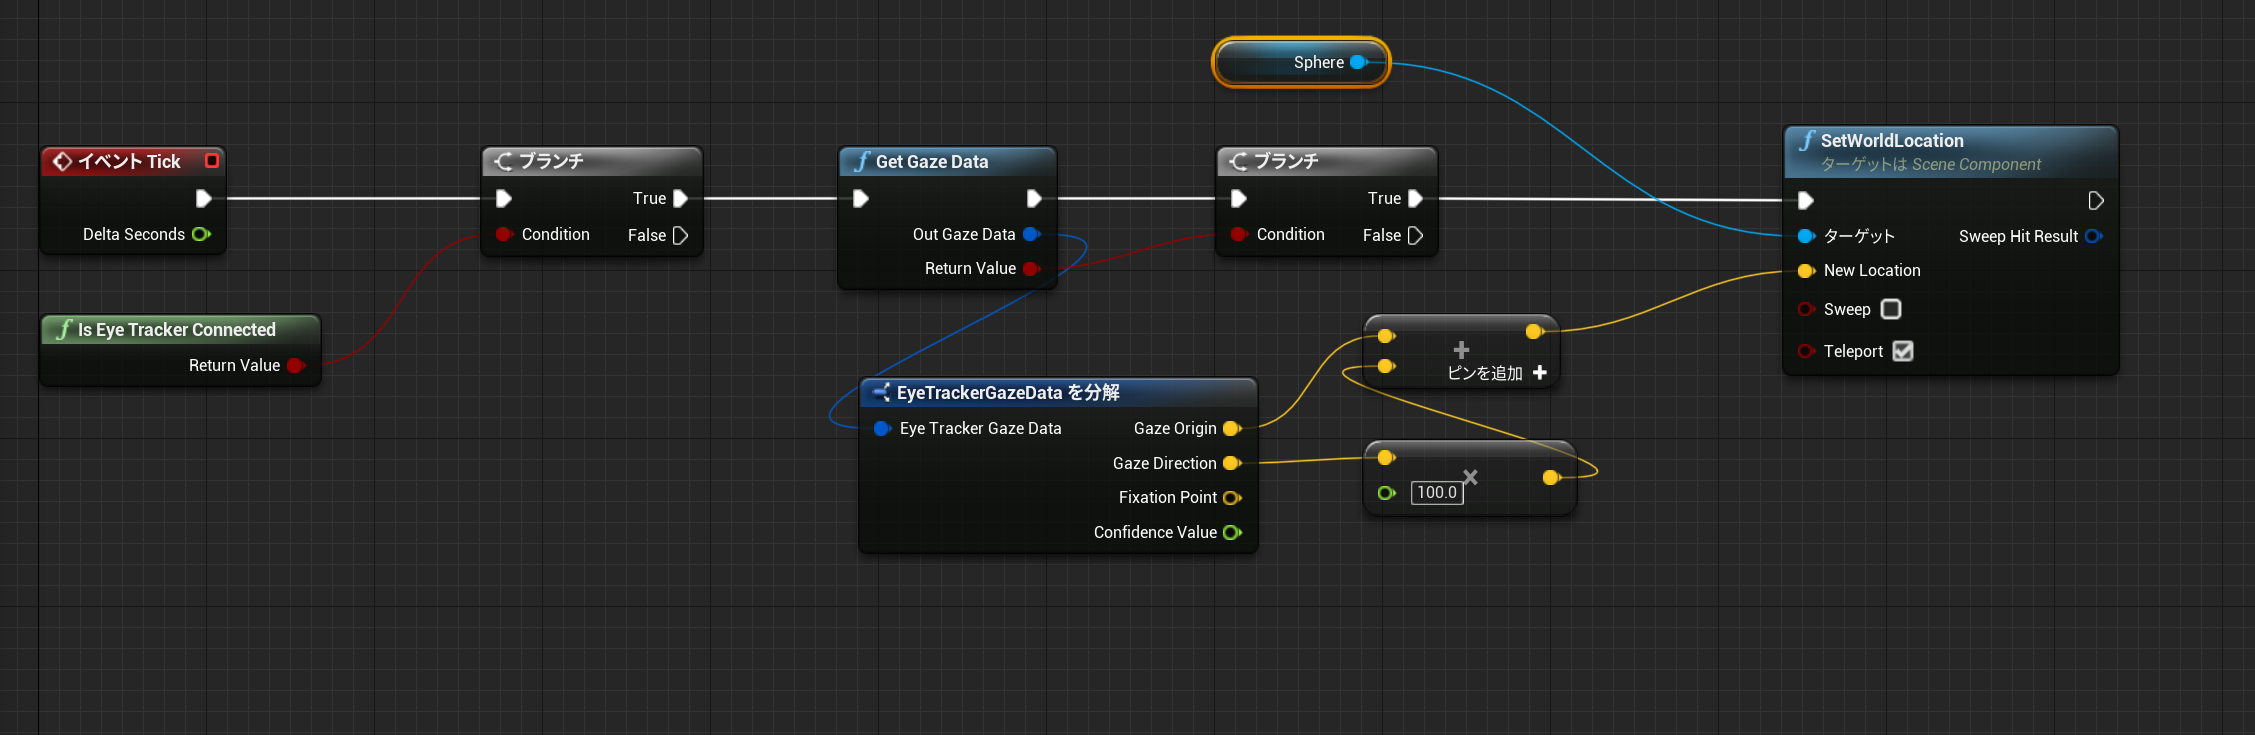This screenshot has width=2255, height=735.
Task: Click Out Gaze Data output pin
Action: [1032, 234]
